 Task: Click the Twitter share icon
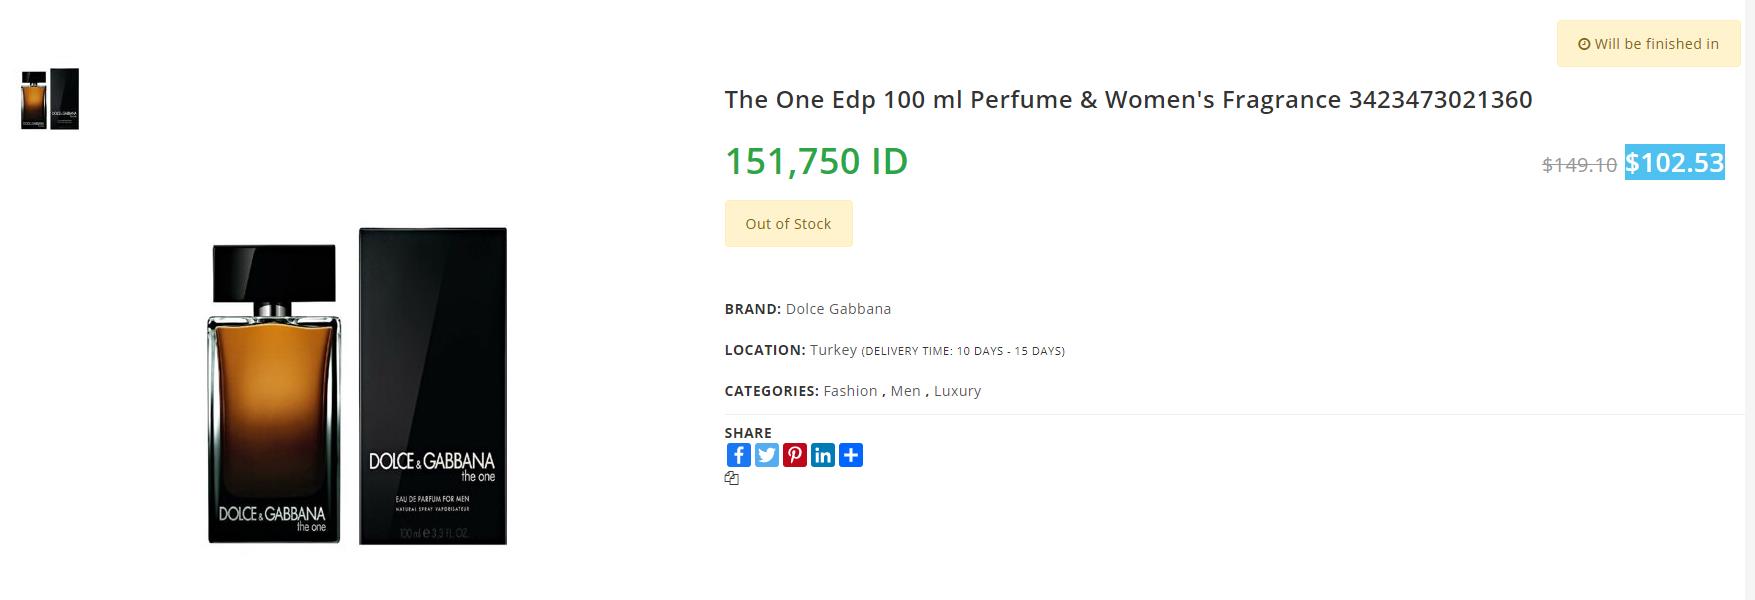pos(767,455)
